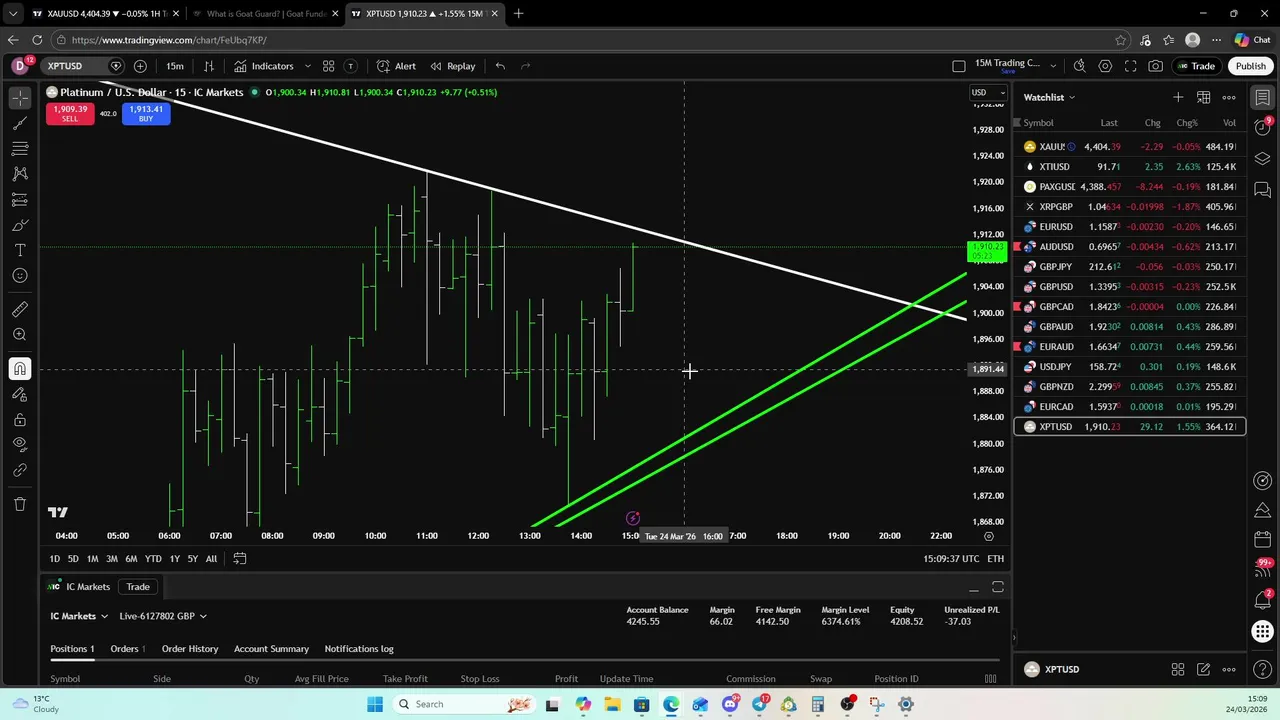Open the Fibonacci tools group
The height and width of the screenshot is (720, 1280).
click(x=20, y=148)
